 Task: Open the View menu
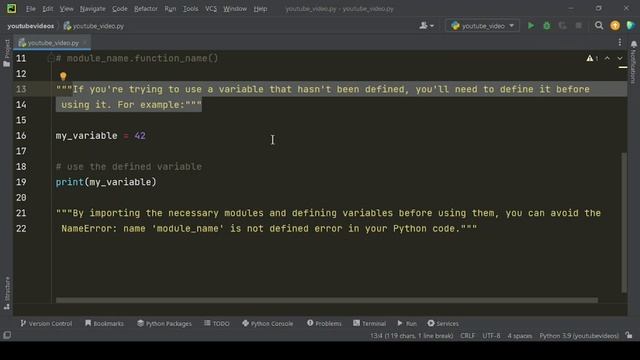pos(66,9)
